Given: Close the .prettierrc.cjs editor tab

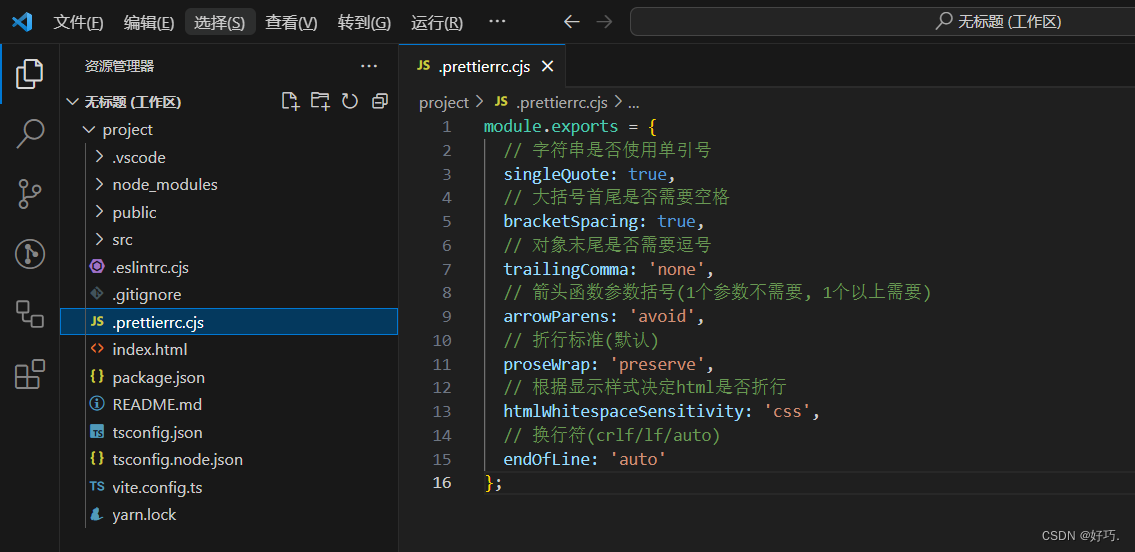Looking at the screenshot, I should click(547, 66).
